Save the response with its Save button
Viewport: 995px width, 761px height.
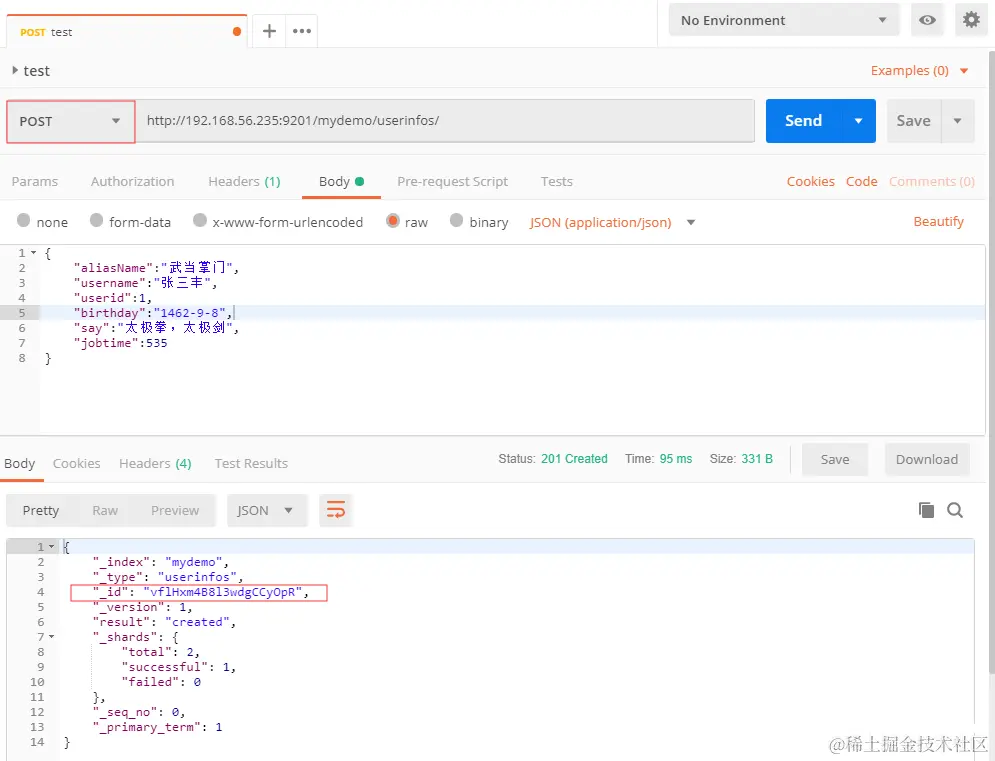834,460
